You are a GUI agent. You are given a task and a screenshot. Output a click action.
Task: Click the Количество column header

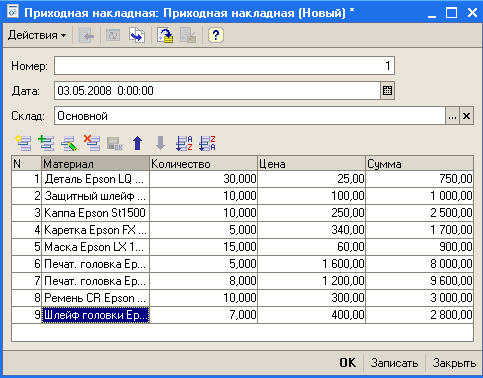(x=203, y=164)
